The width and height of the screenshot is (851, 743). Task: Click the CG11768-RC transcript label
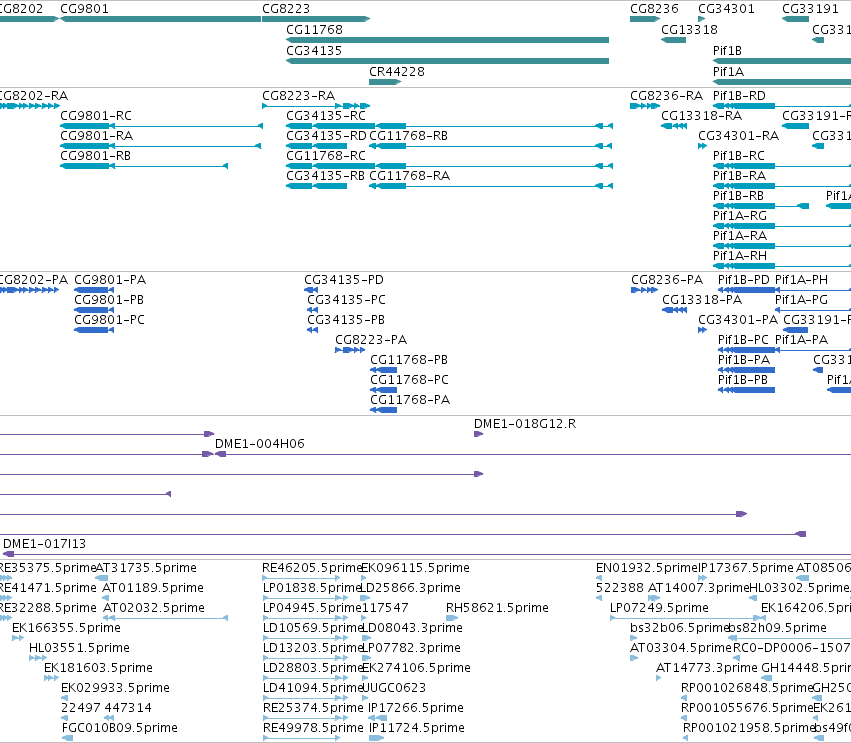pyautogui.click(x=326, y=156)
